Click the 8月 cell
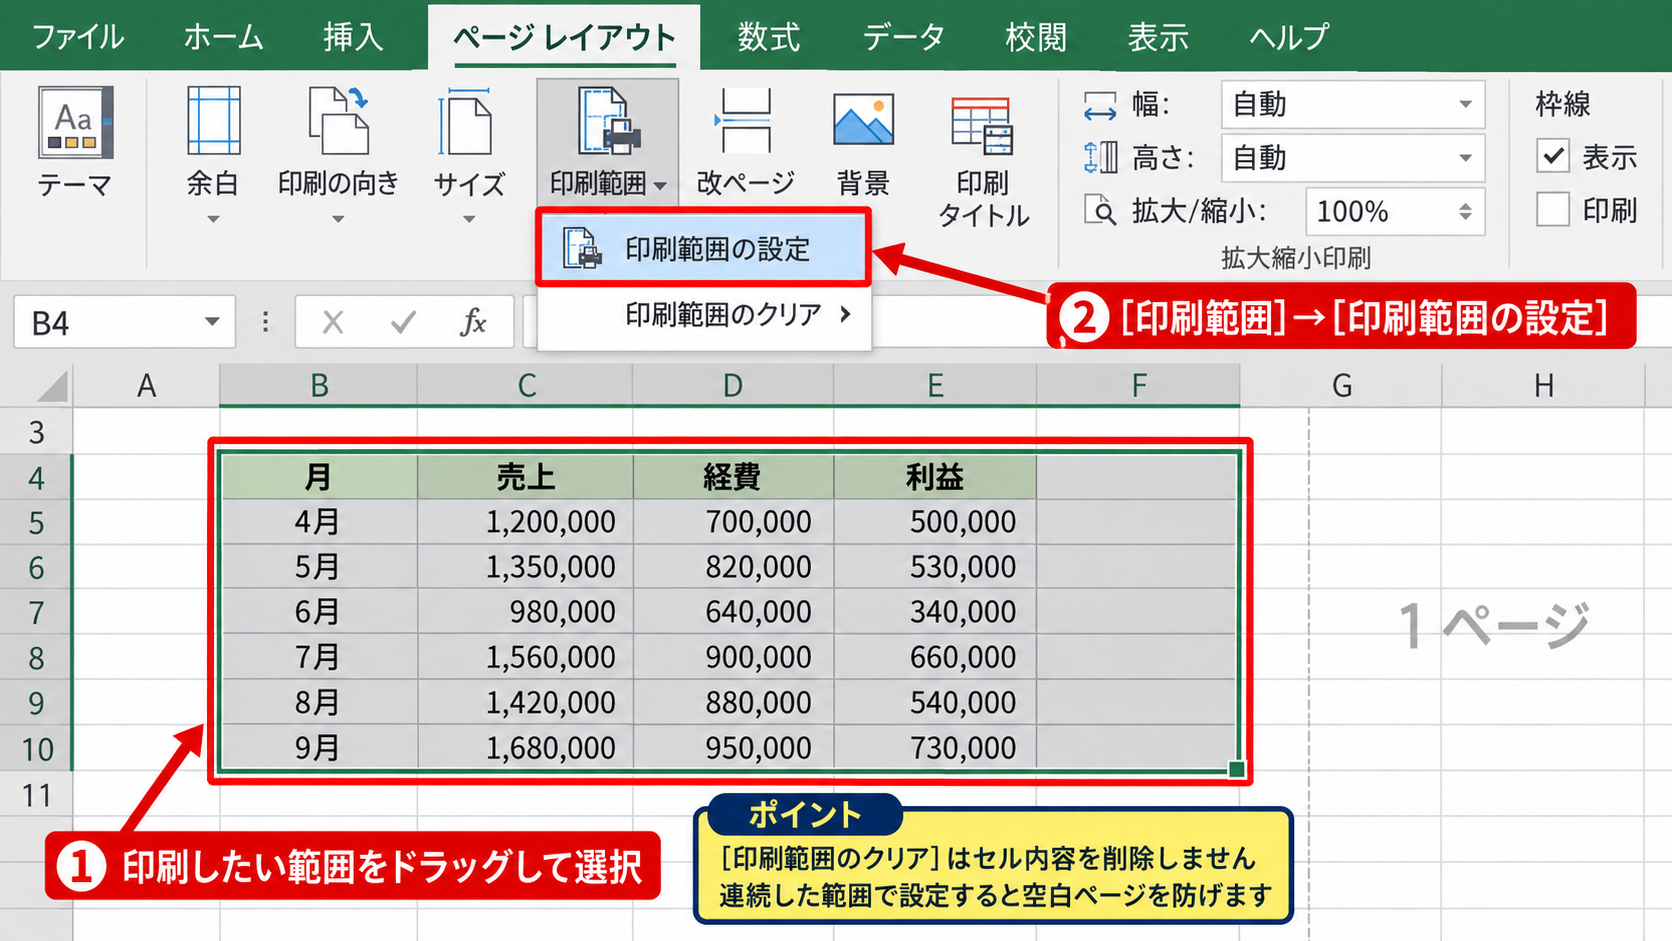1672x941 pixels. [318, 703]
